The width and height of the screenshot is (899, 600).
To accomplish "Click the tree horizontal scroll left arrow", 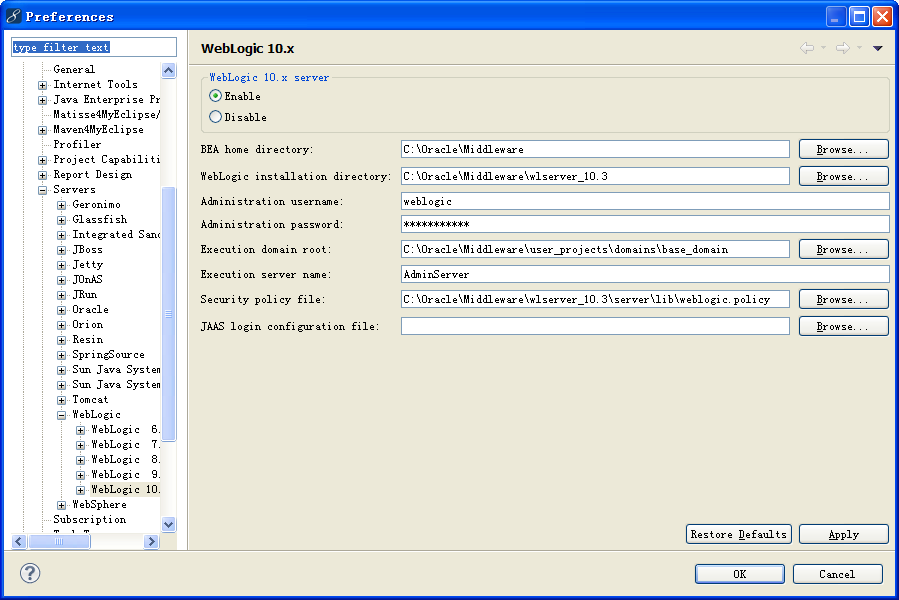I will click(x=19, y=541).
